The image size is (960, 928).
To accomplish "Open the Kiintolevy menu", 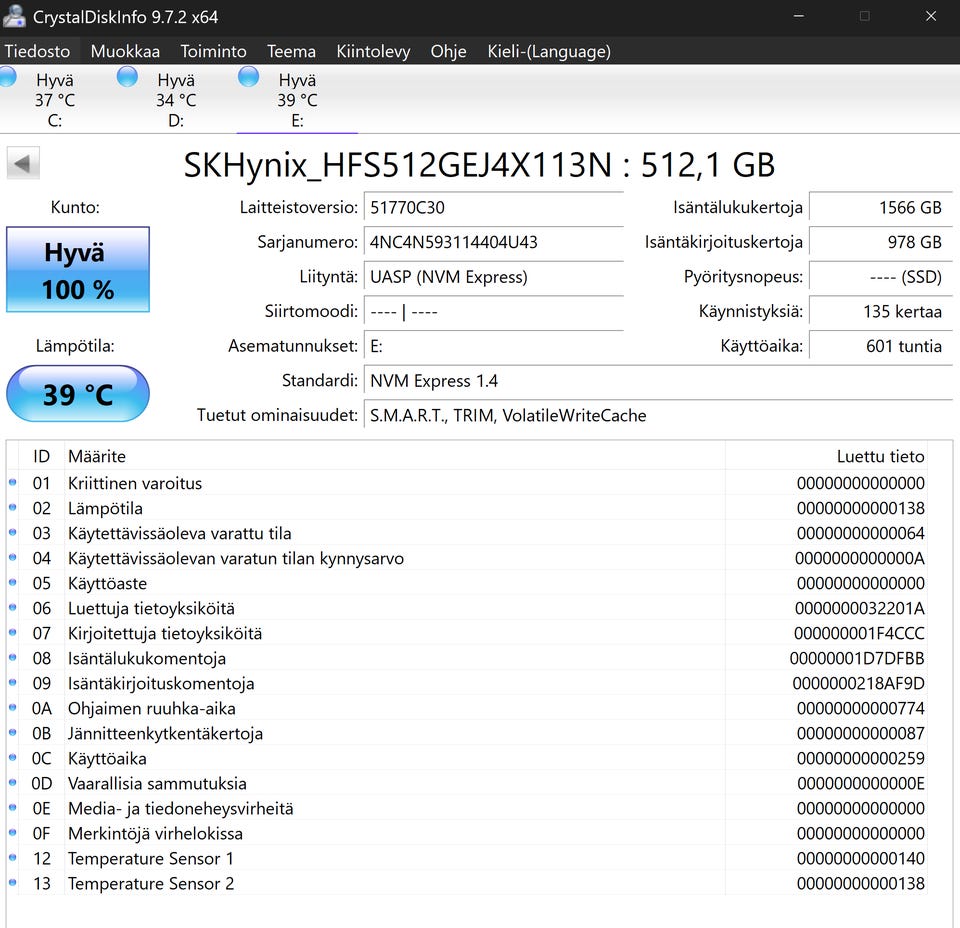I will (373, 51).
